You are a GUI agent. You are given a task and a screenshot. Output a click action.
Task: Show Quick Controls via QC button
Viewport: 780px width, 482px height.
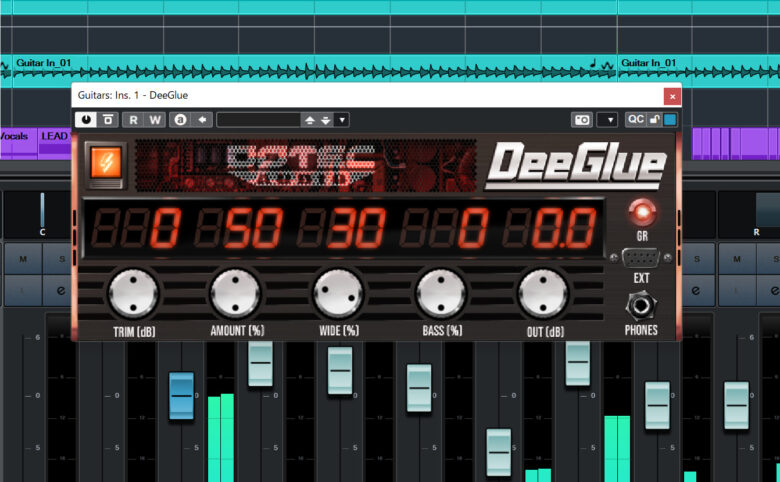coord(635,119)
